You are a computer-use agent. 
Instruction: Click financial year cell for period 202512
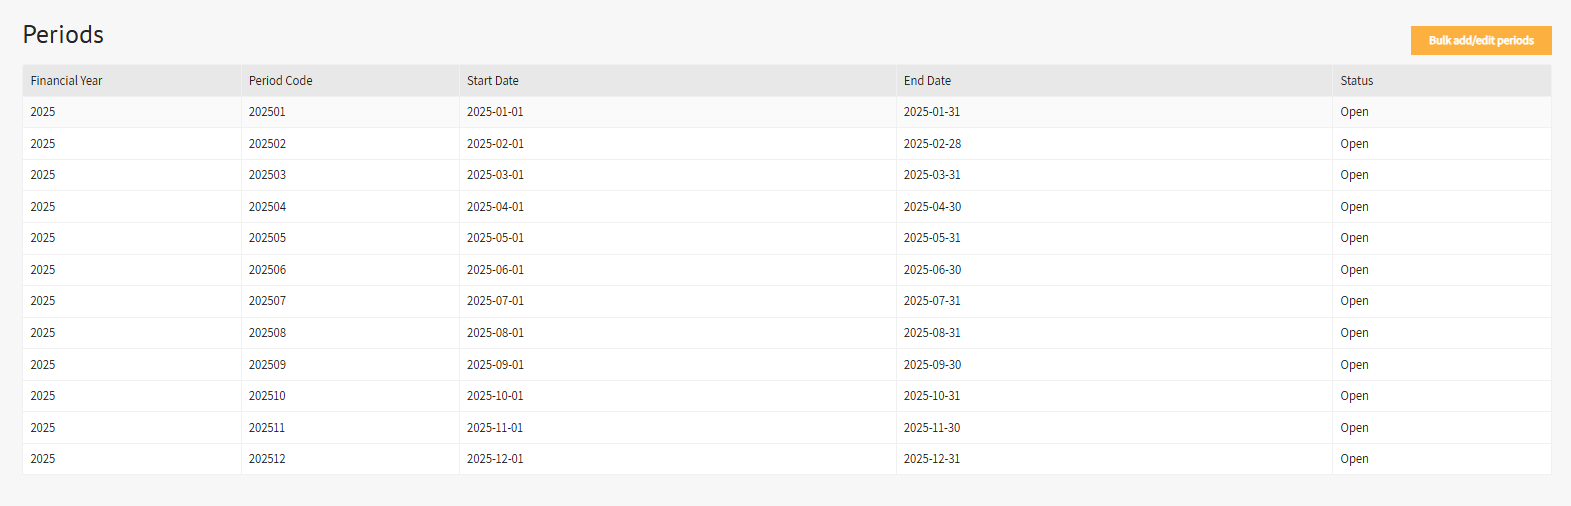pyautogui.click(x=43, y=459)
